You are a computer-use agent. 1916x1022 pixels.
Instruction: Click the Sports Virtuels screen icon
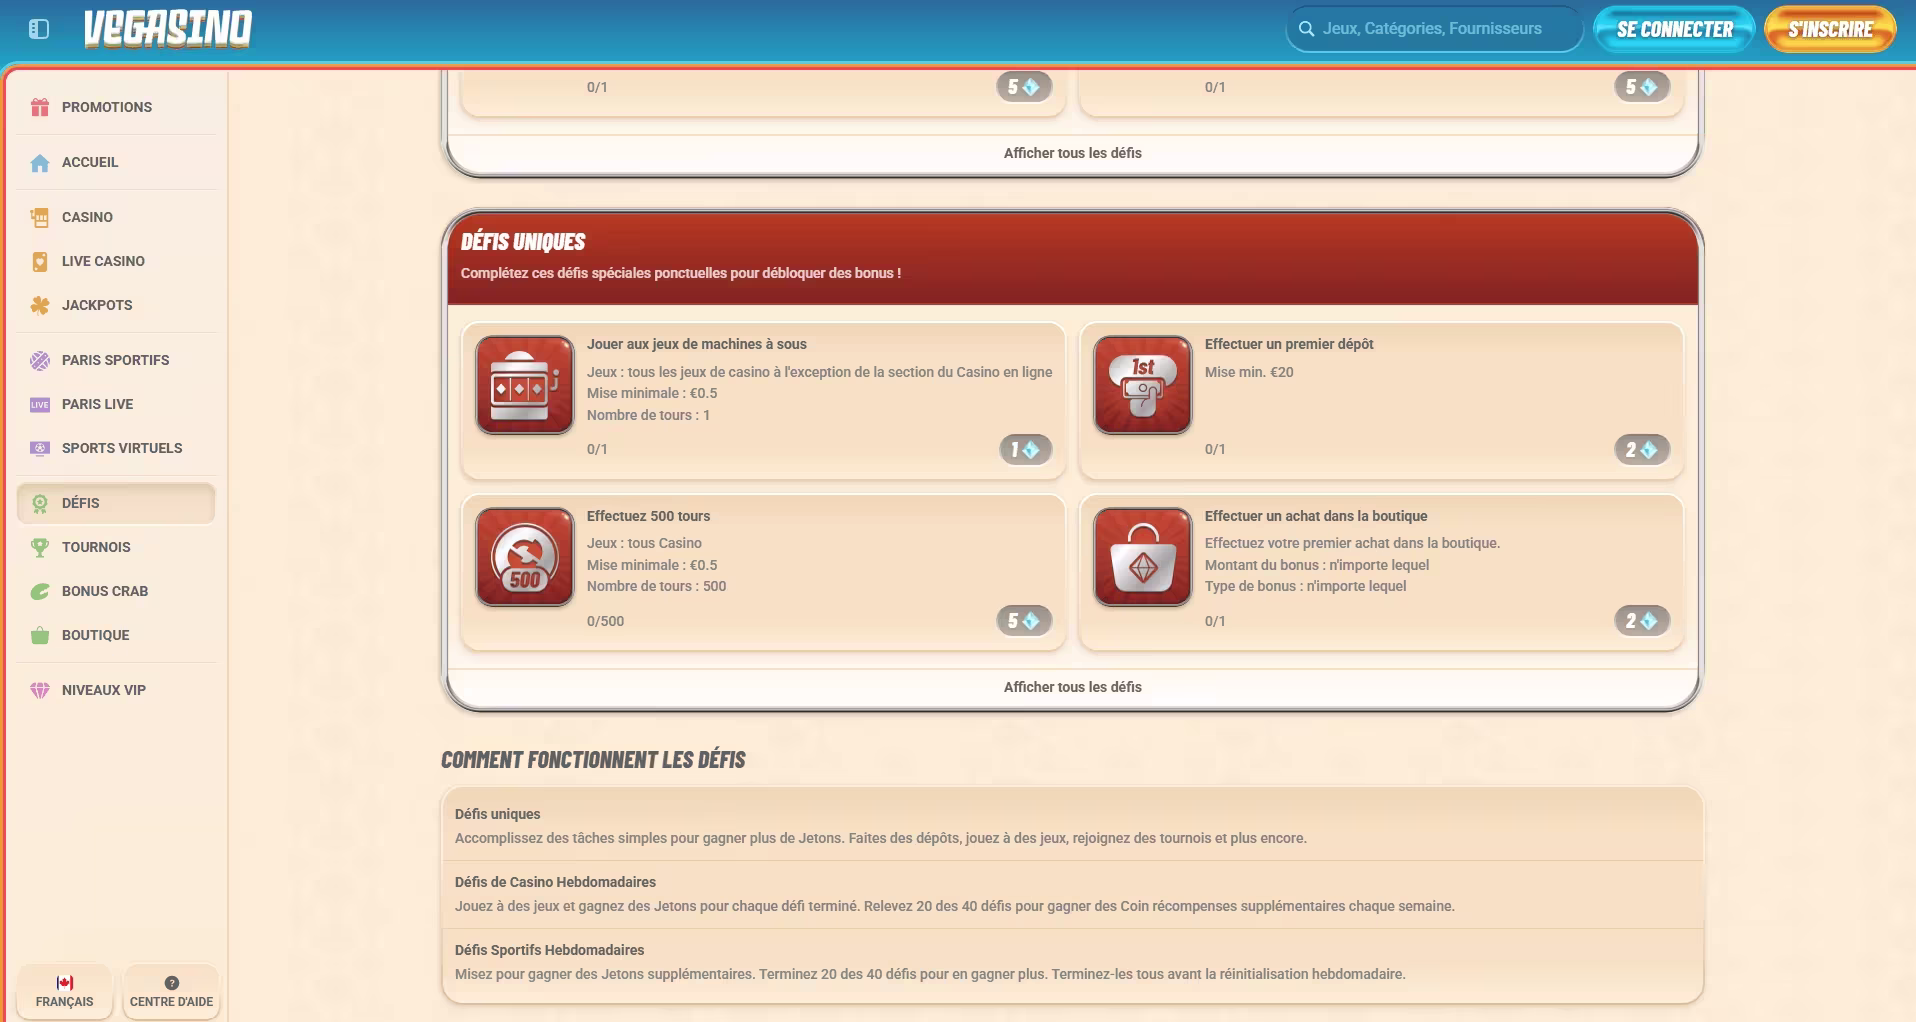click(40, 448)
